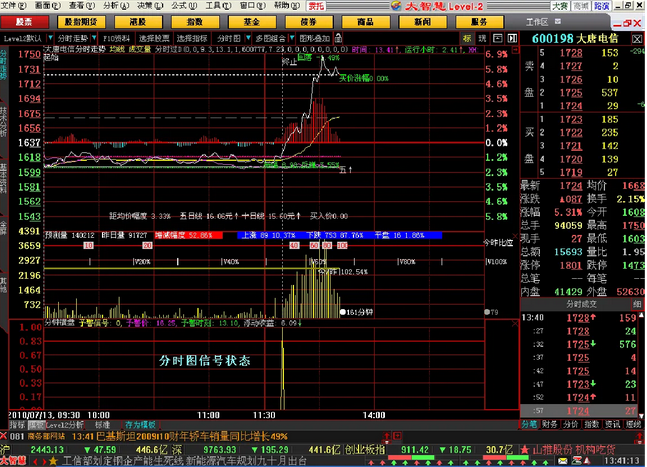The image size is (647, 467).
Task: Click the red up-arrow icon at right of ticker
Action: 642,436
